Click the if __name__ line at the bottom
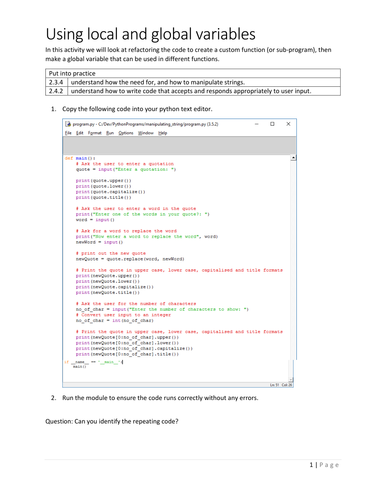Screen dimensions: 386x500 click(94, 362)
